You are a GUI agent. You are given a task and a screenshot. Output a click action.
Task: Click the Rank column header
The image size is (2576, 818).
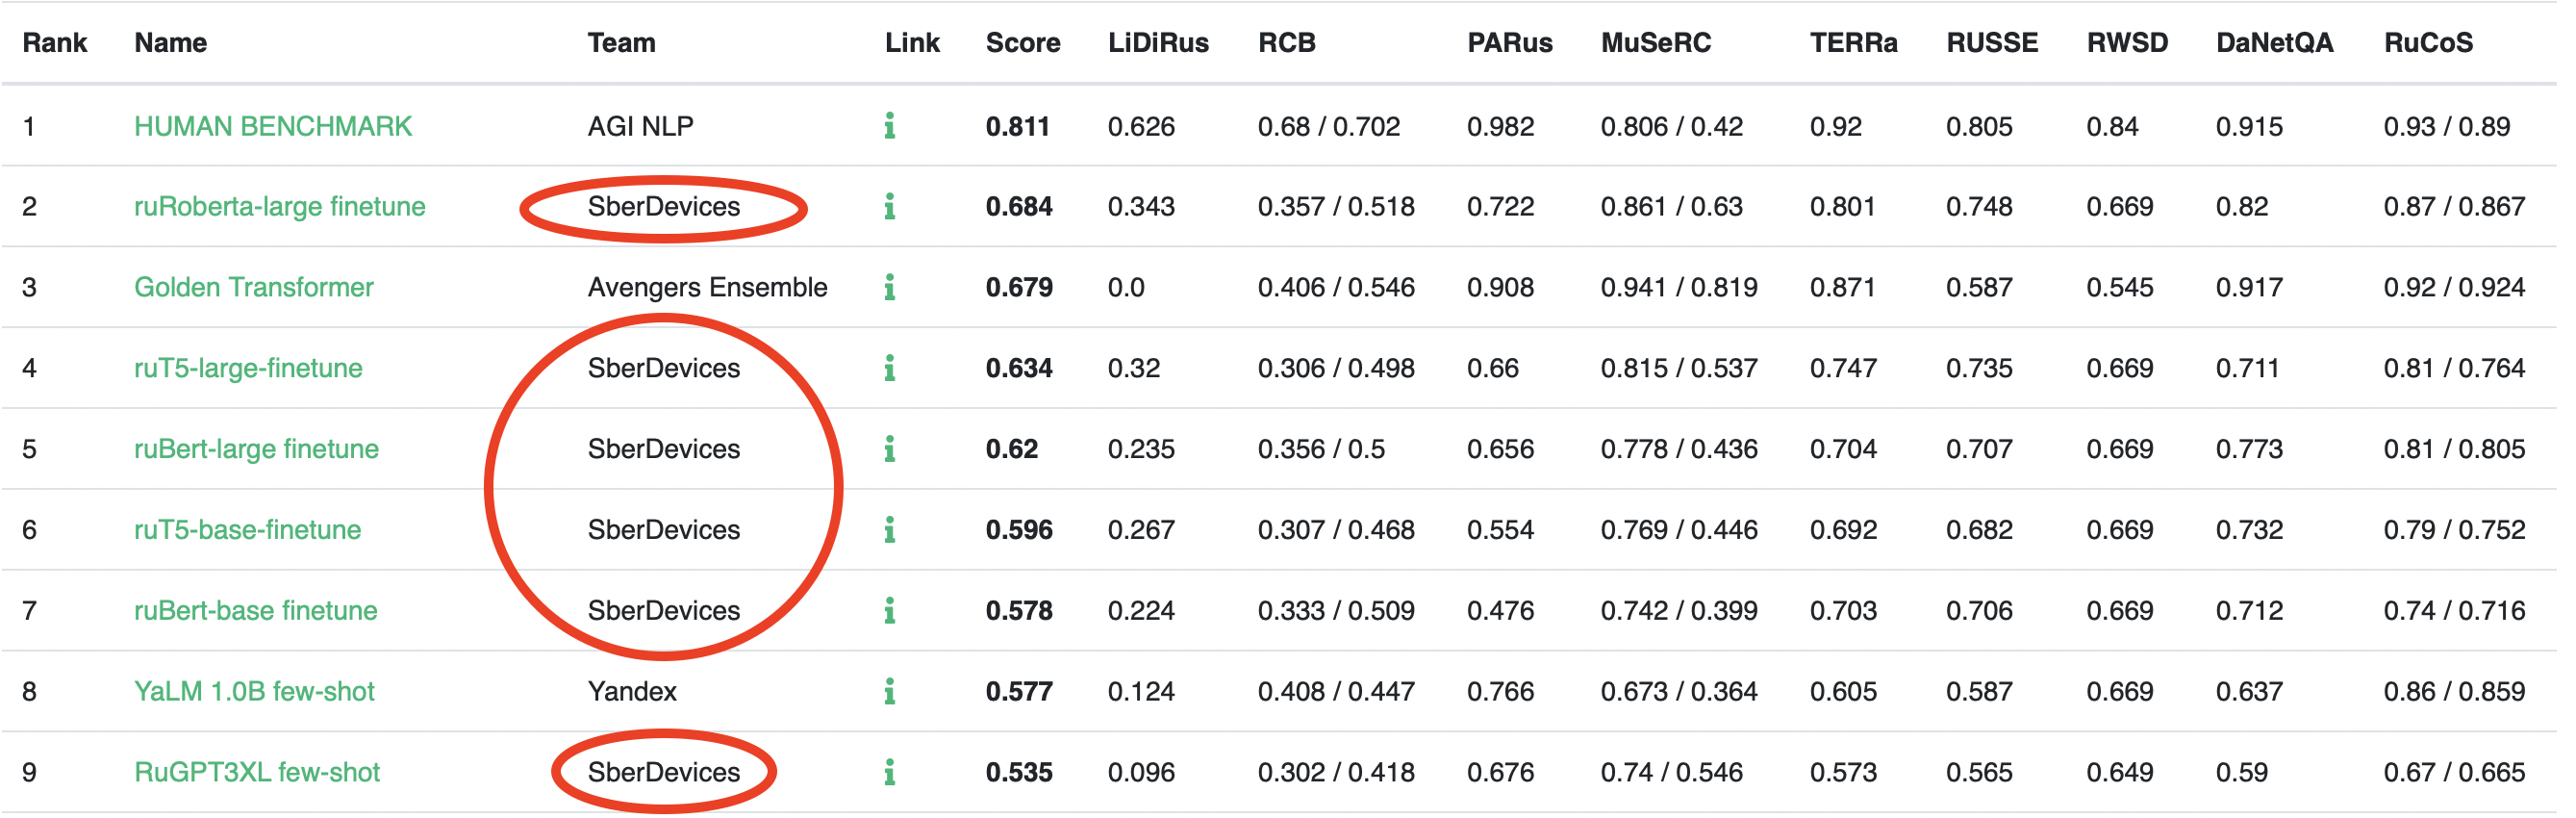[x=55, y=43]
